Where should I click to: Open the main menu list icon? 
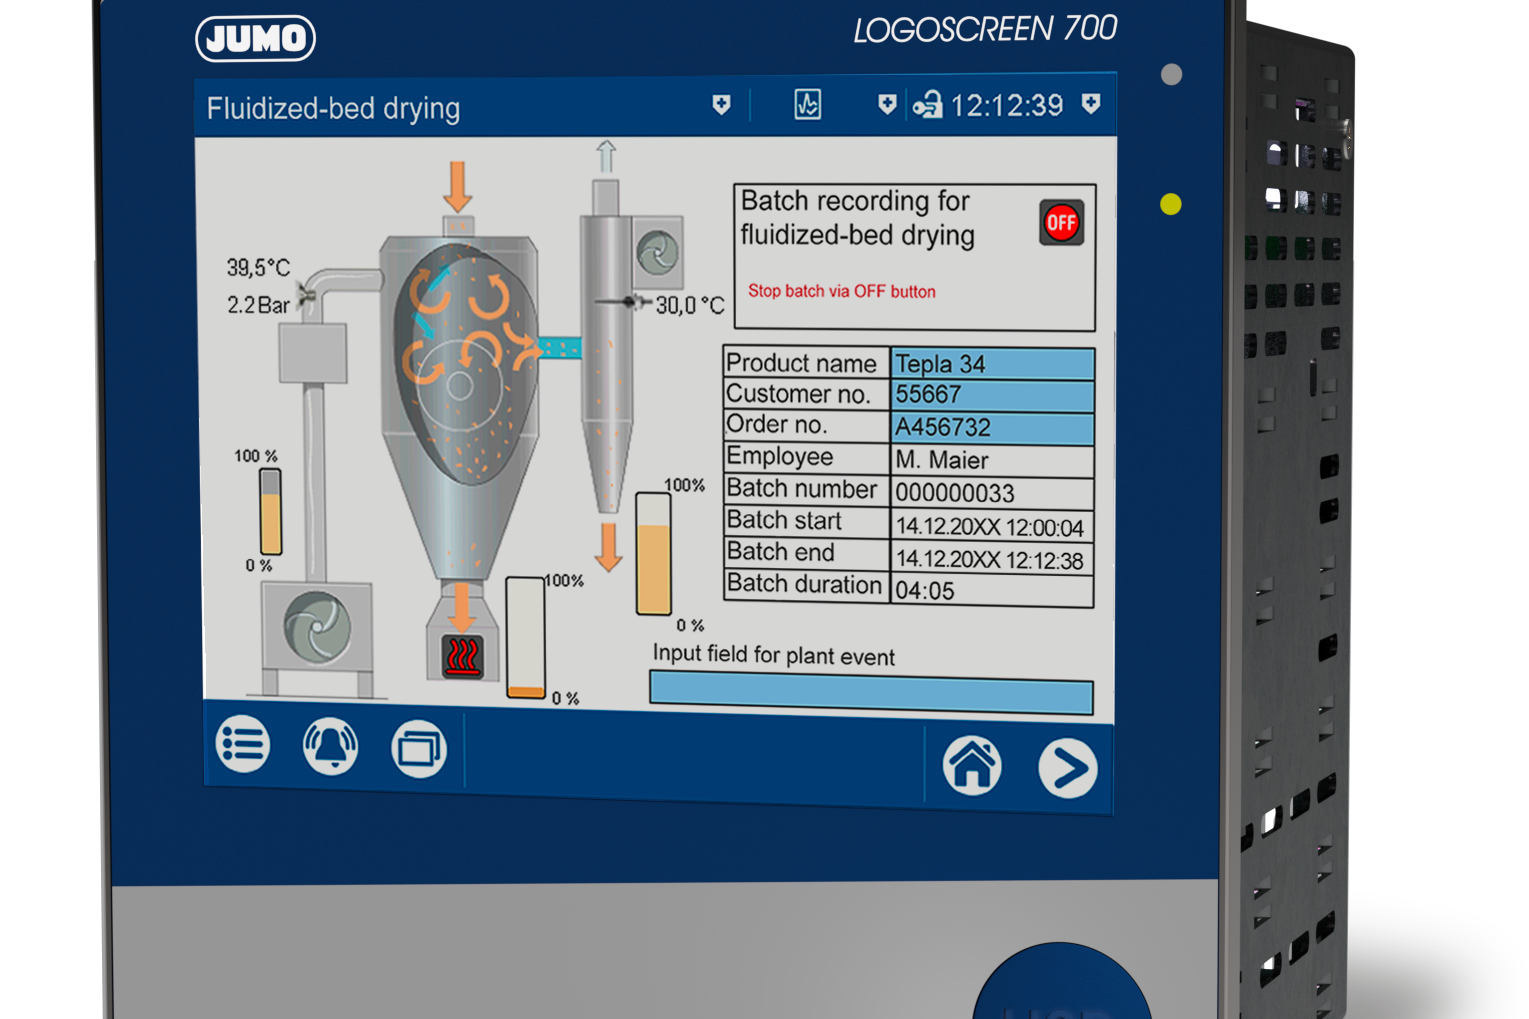click(x=242, y=745)
